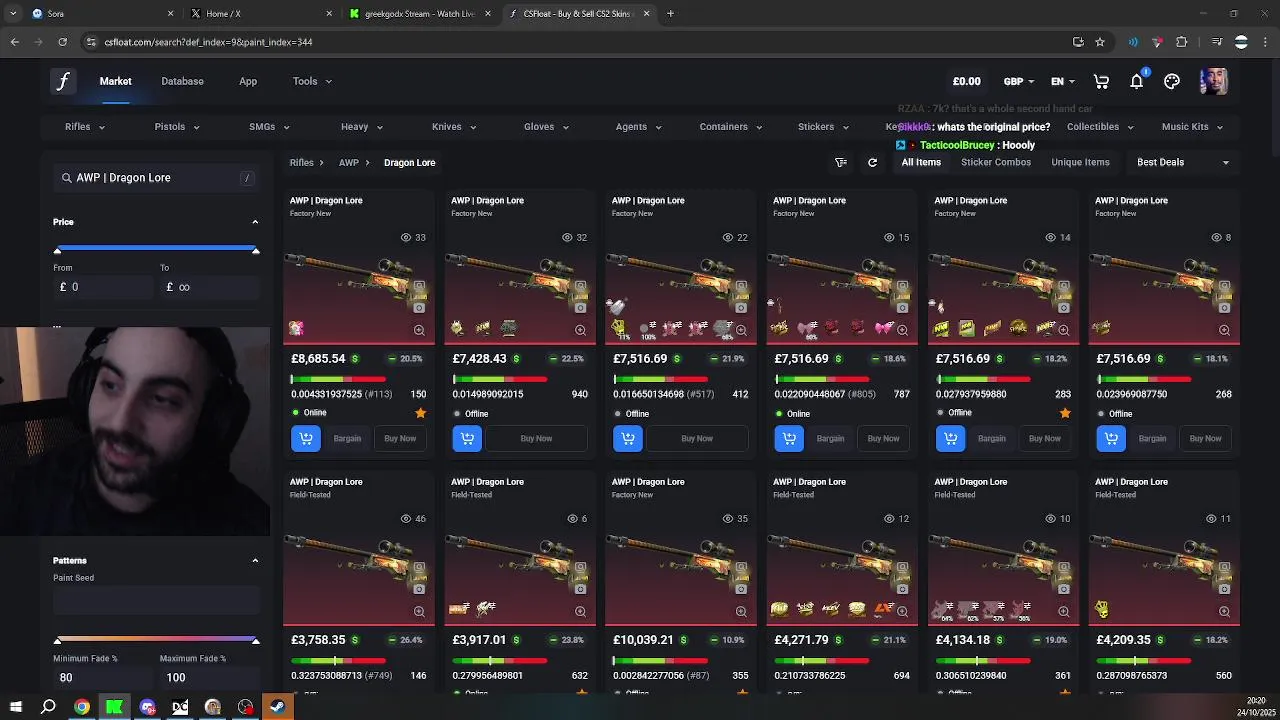Go to the Database tab

pyautogui.click(x=182, y=81)
